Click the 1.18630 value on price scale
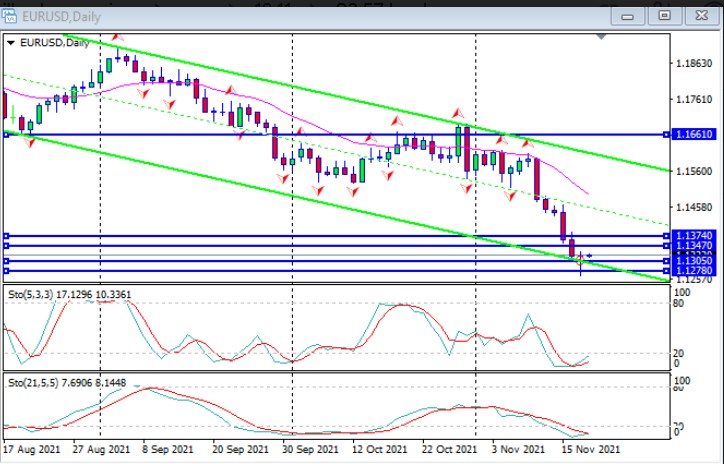This screenshot has width=724, height=464. pyautogui.click(x=693, y=63)
